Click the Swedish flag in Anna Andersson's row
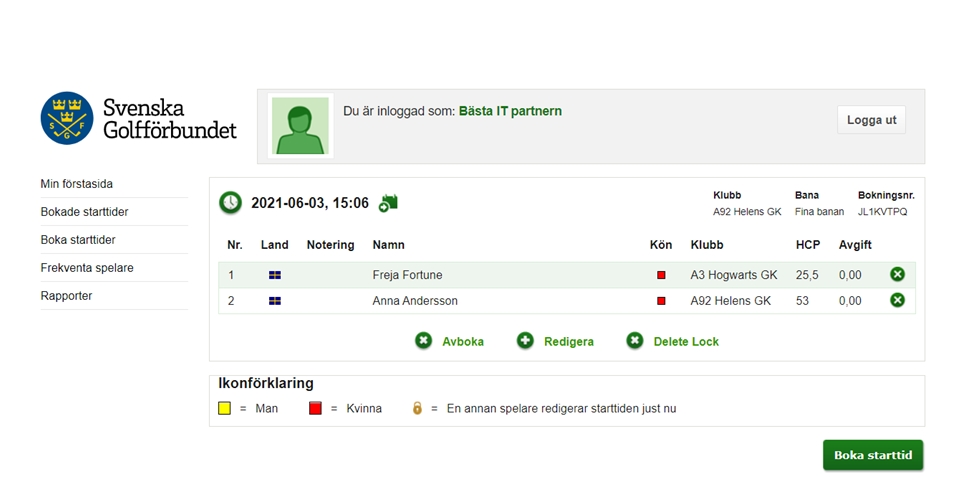This screenshot has height=501, width=960. 275,301
